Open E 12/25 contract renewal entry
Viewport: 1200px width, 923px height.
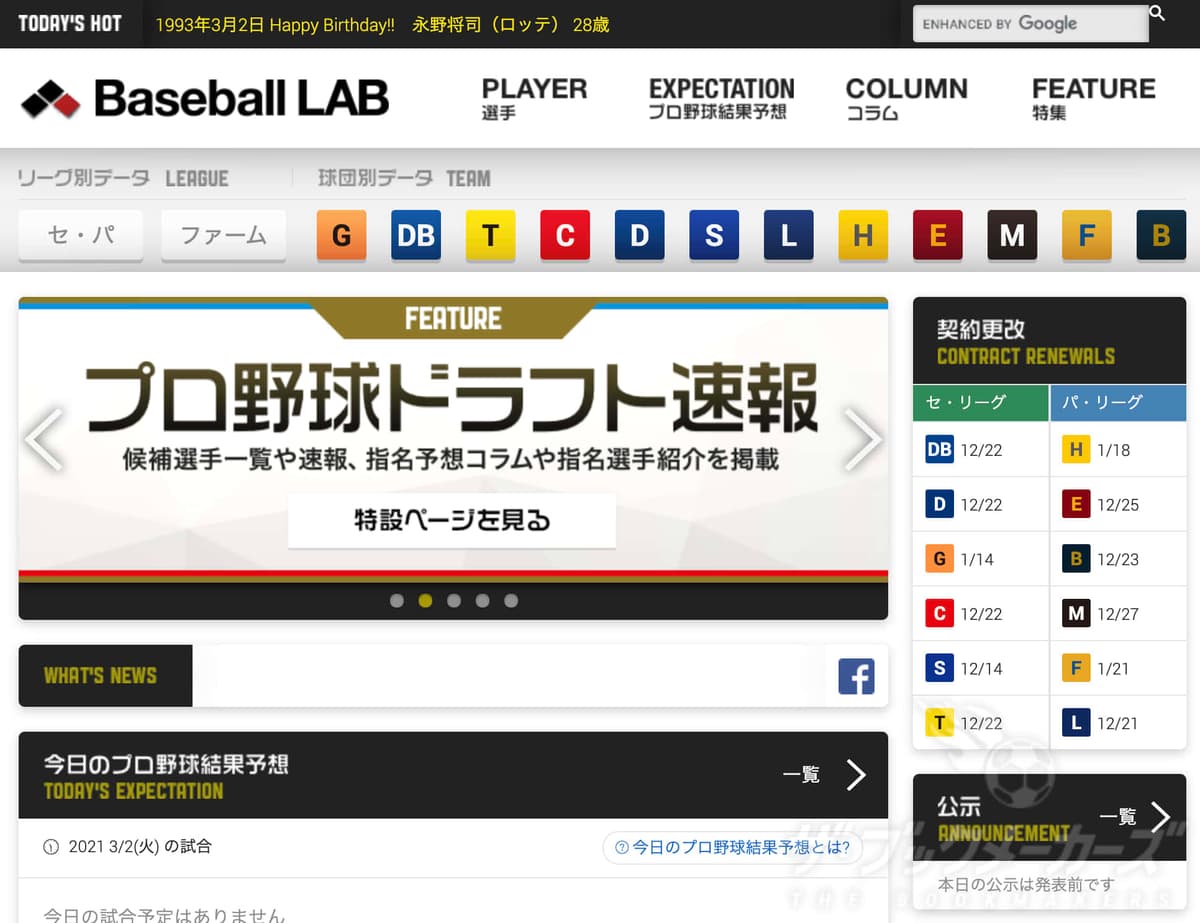point(1118,504)
